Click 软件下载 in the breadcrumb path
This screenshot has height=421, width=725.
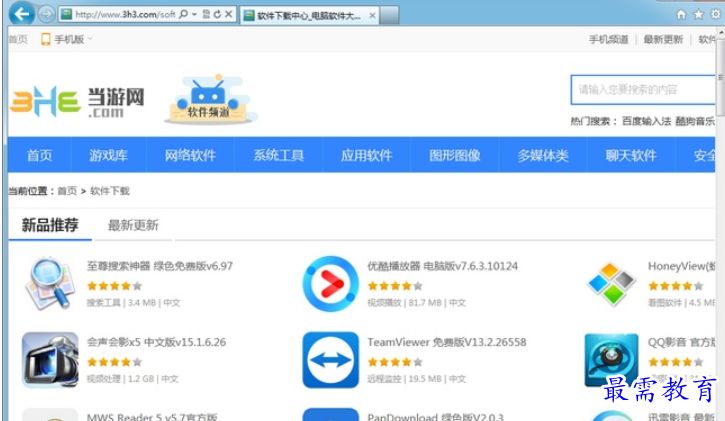pos(110,191)
